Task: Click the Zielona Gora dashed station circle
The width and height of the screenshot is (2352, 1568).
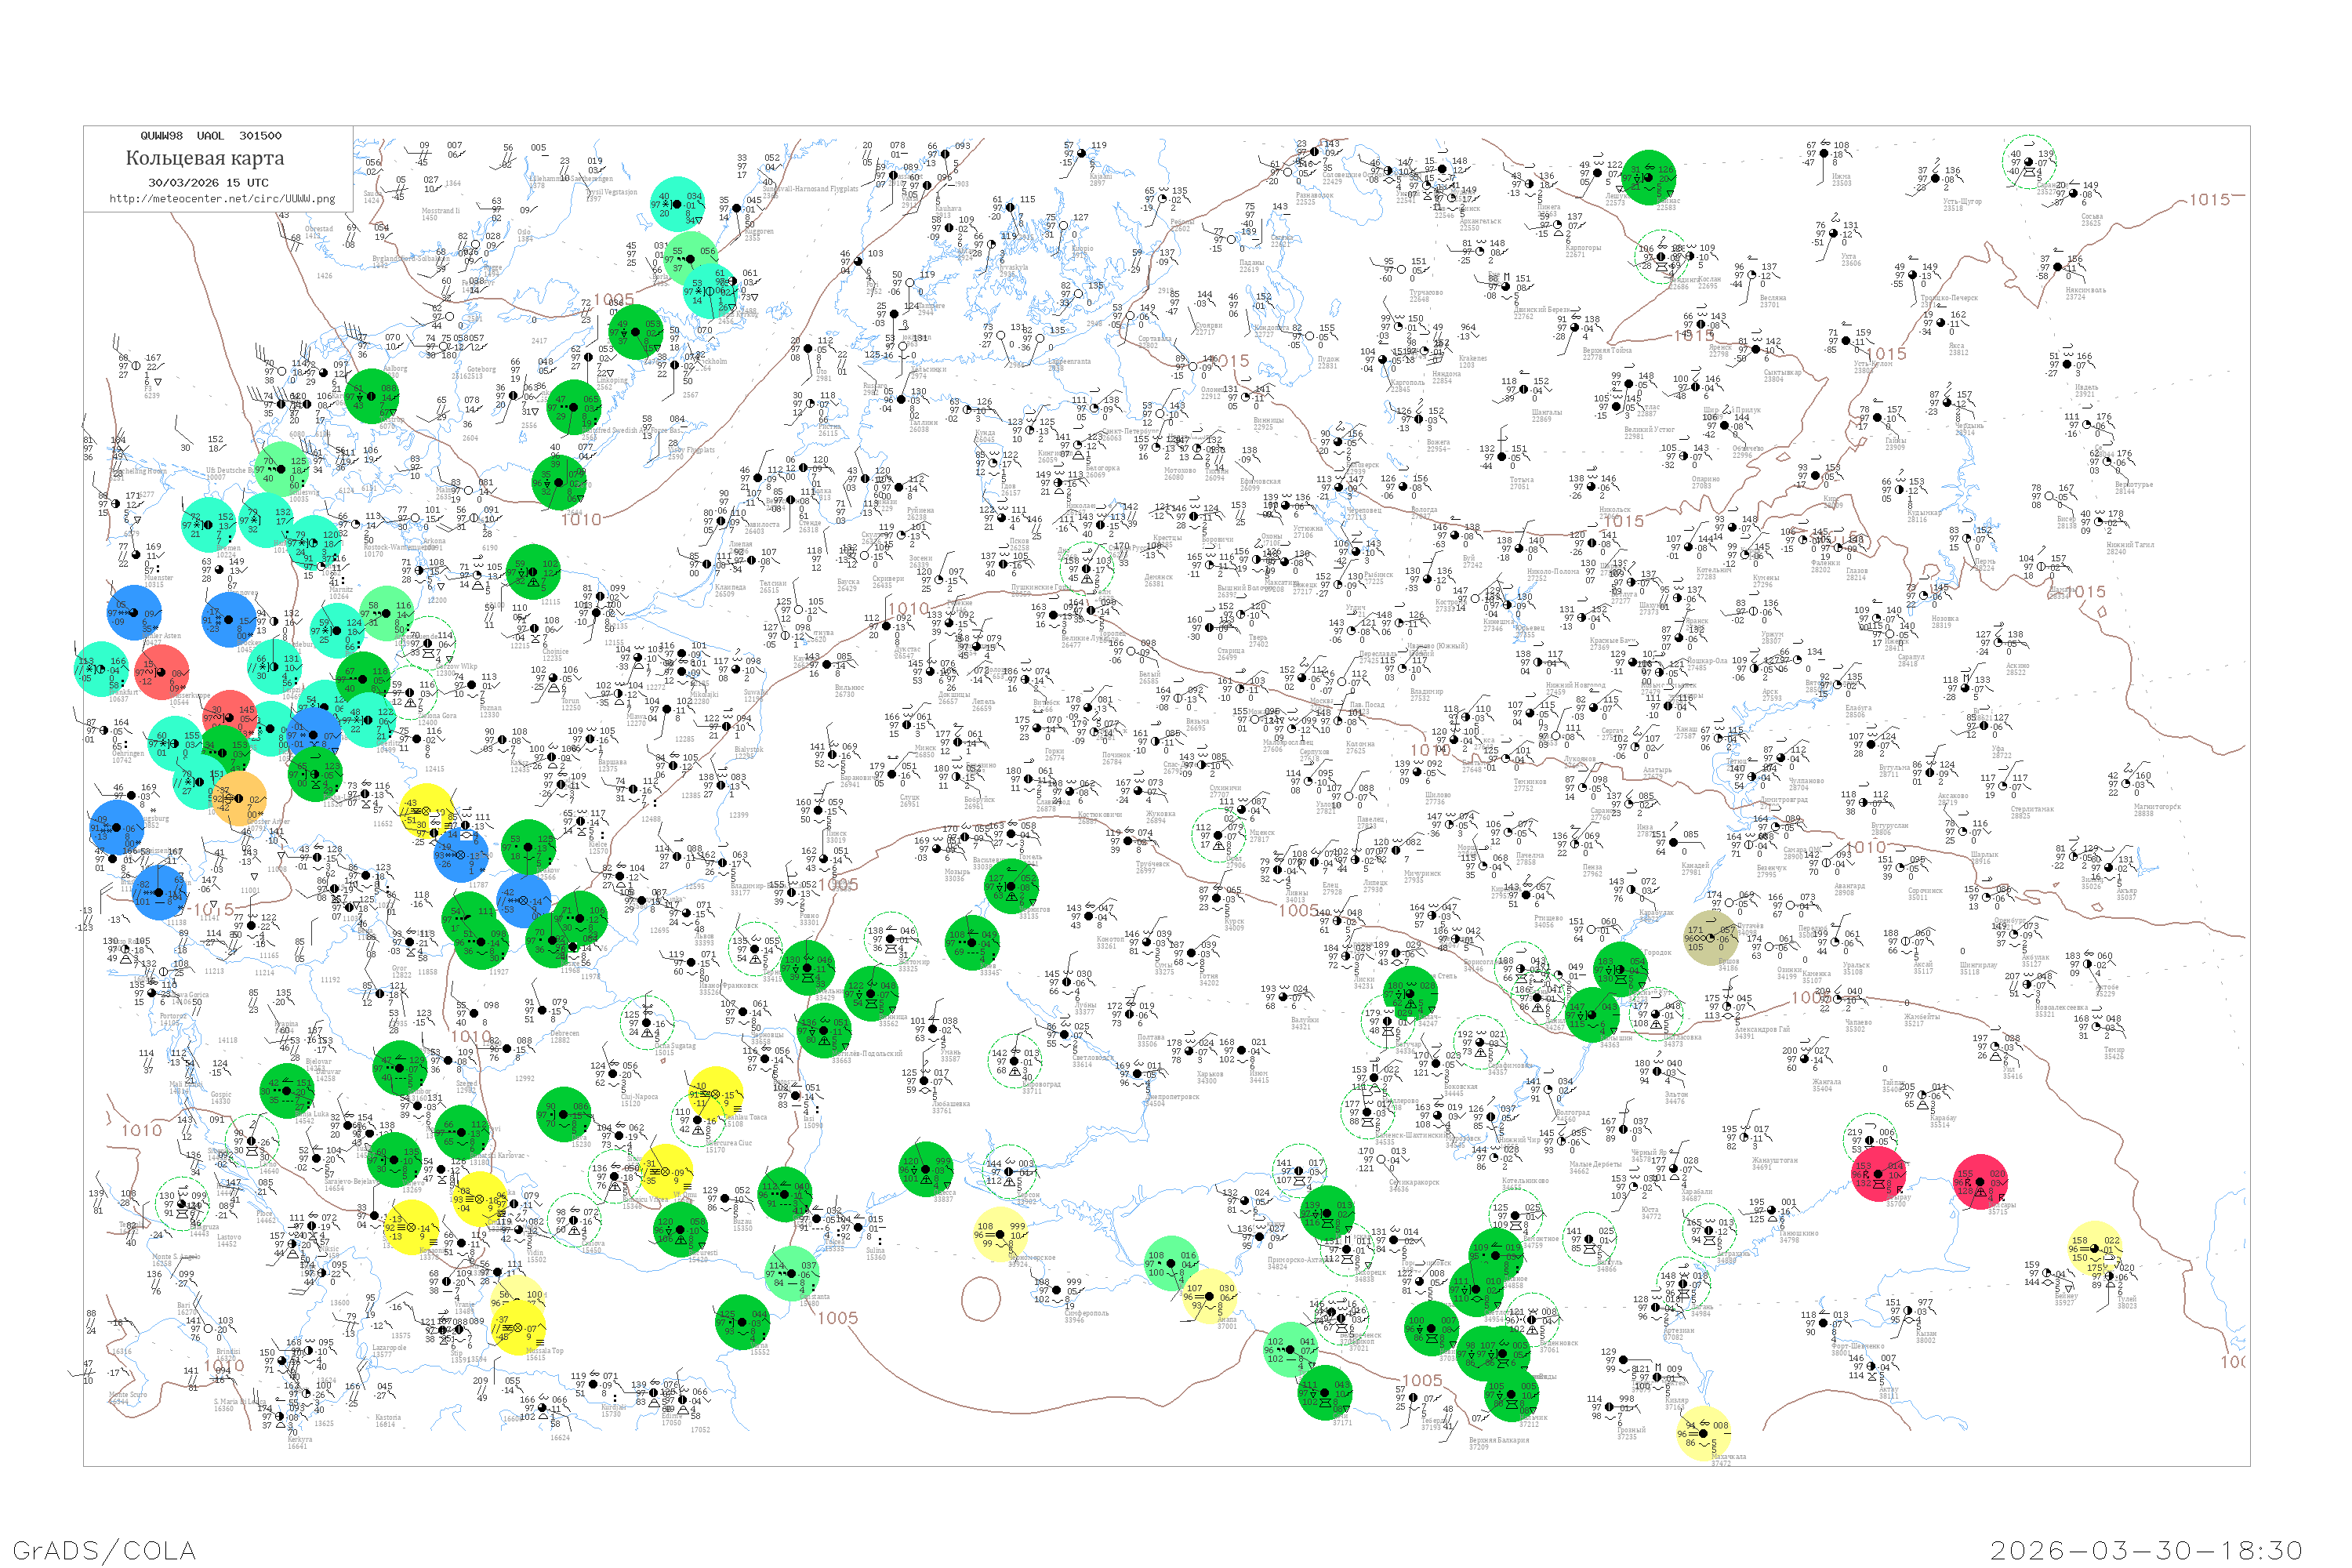Action: tap(409, 693)
